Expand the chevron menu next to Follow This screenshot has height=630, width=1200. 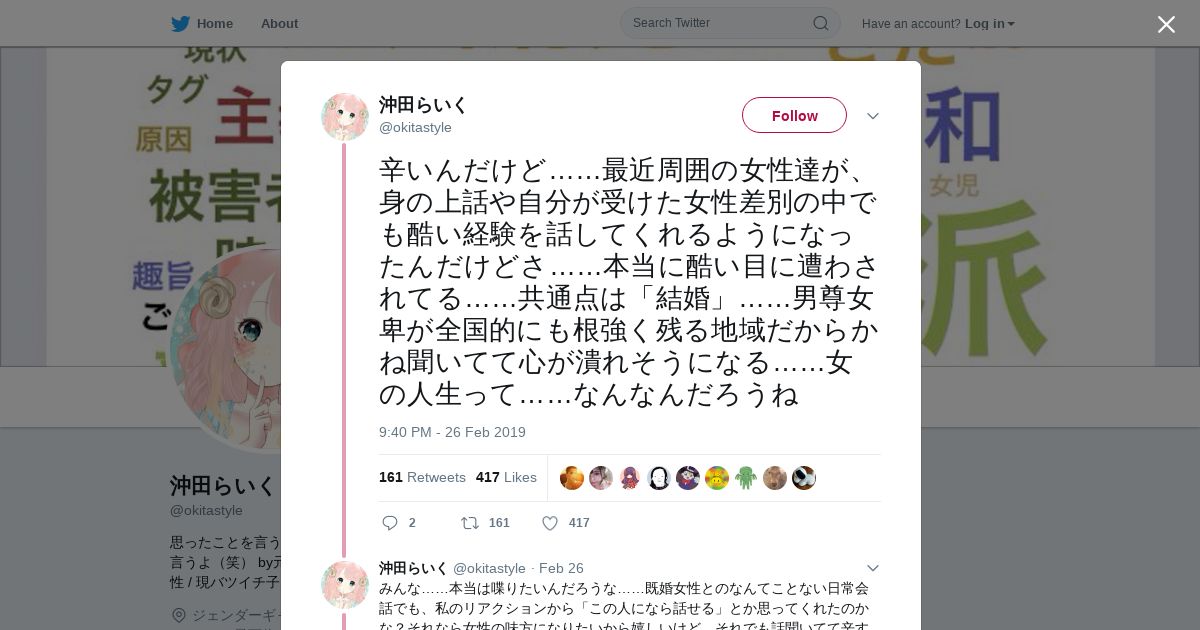coord(873,116)
